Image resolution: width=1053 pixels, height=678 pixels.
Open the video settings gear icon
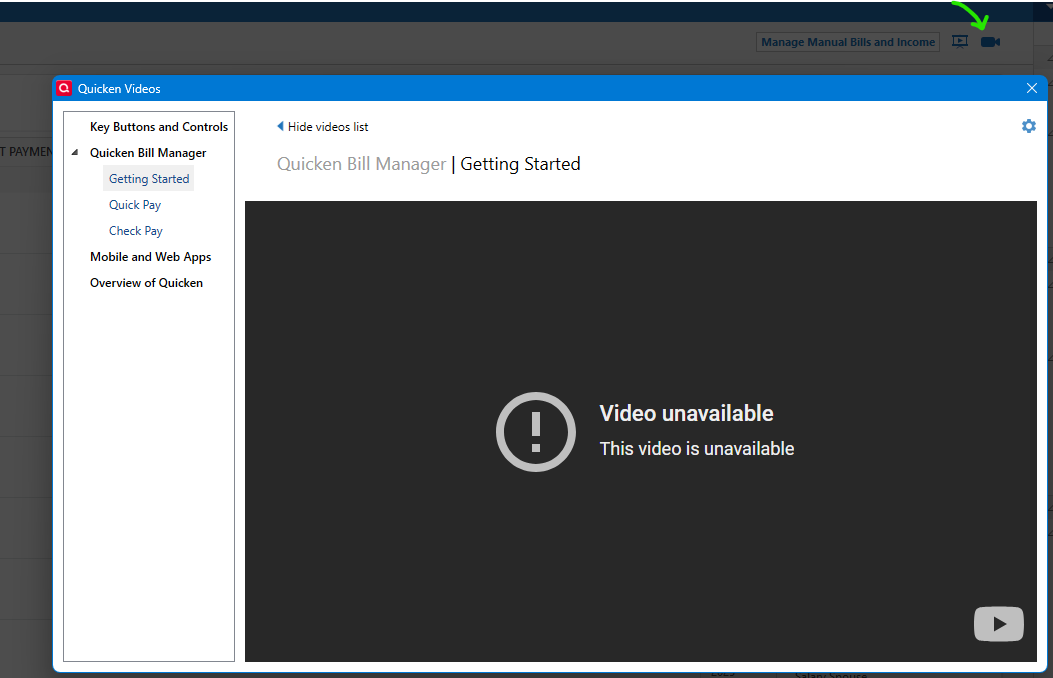pyautogui.click(x=1028, y=126)
